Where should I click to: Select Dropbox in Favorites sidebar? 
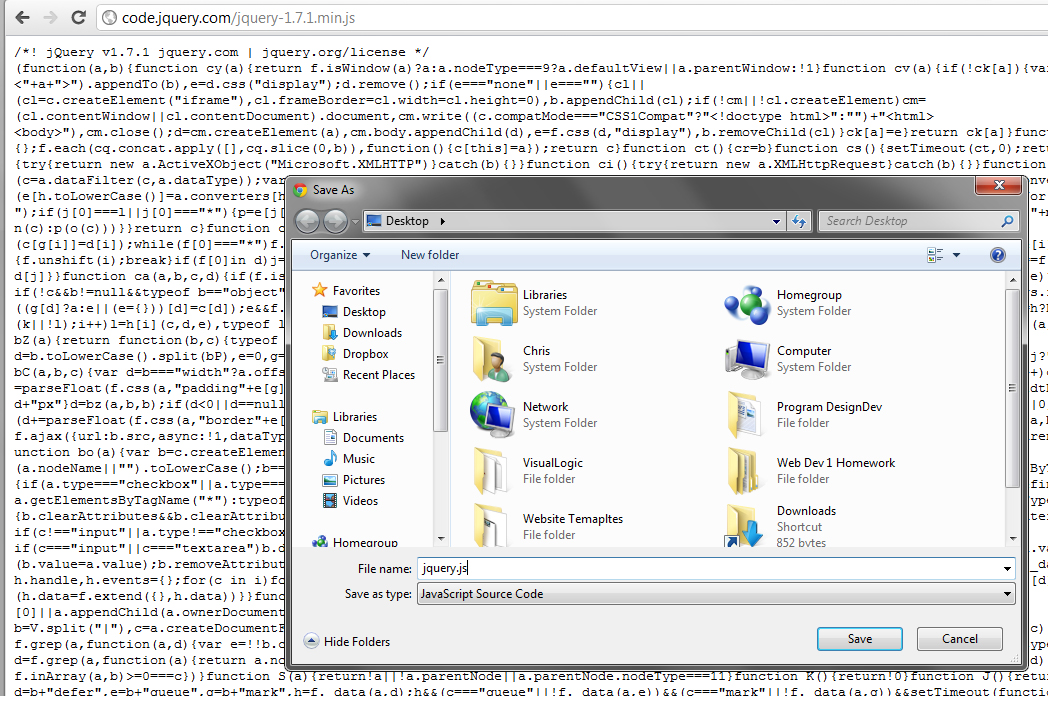click(x=365, y=354)
